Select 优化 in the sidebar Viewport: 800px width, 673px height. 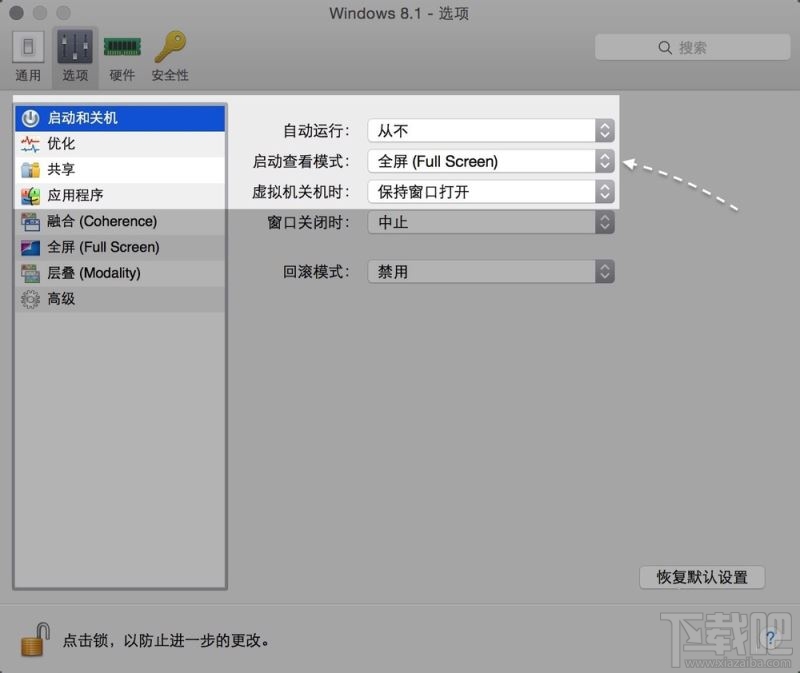tap(120, 144)
